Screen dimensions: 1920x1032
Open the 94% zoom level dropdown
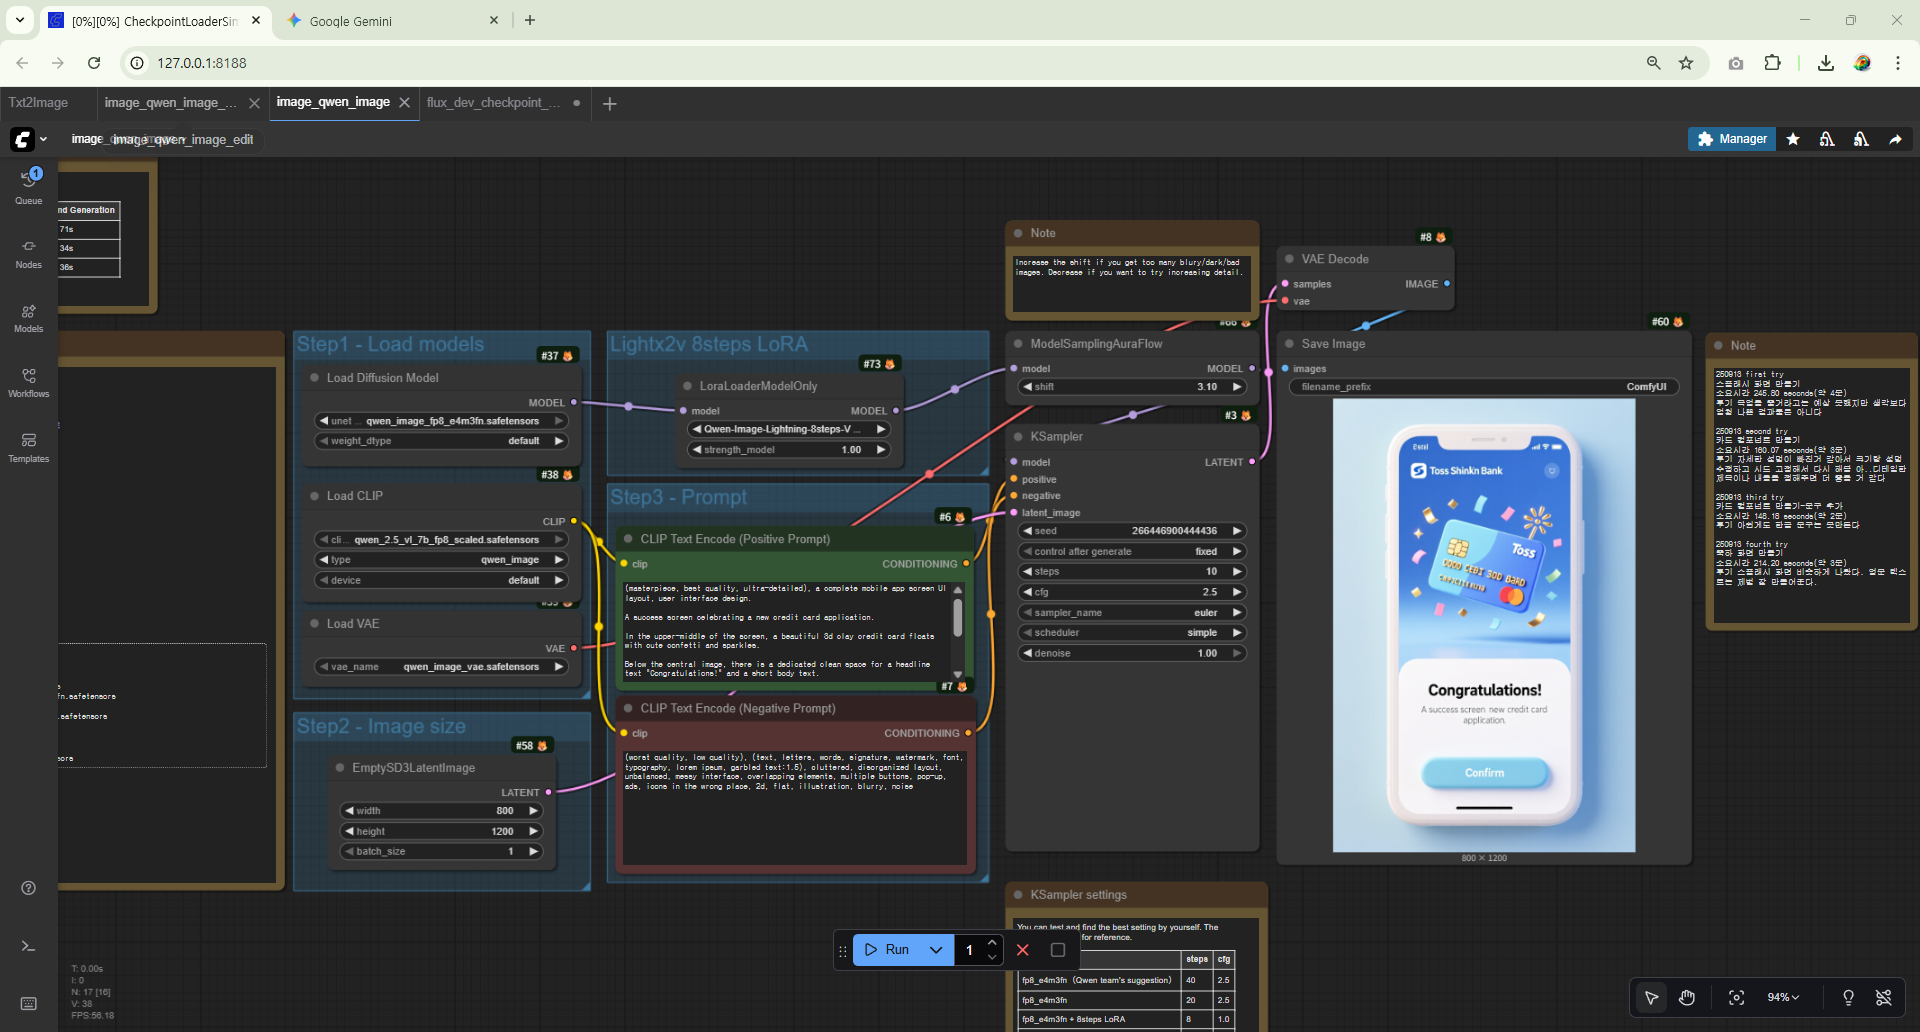click(1782, 998)
